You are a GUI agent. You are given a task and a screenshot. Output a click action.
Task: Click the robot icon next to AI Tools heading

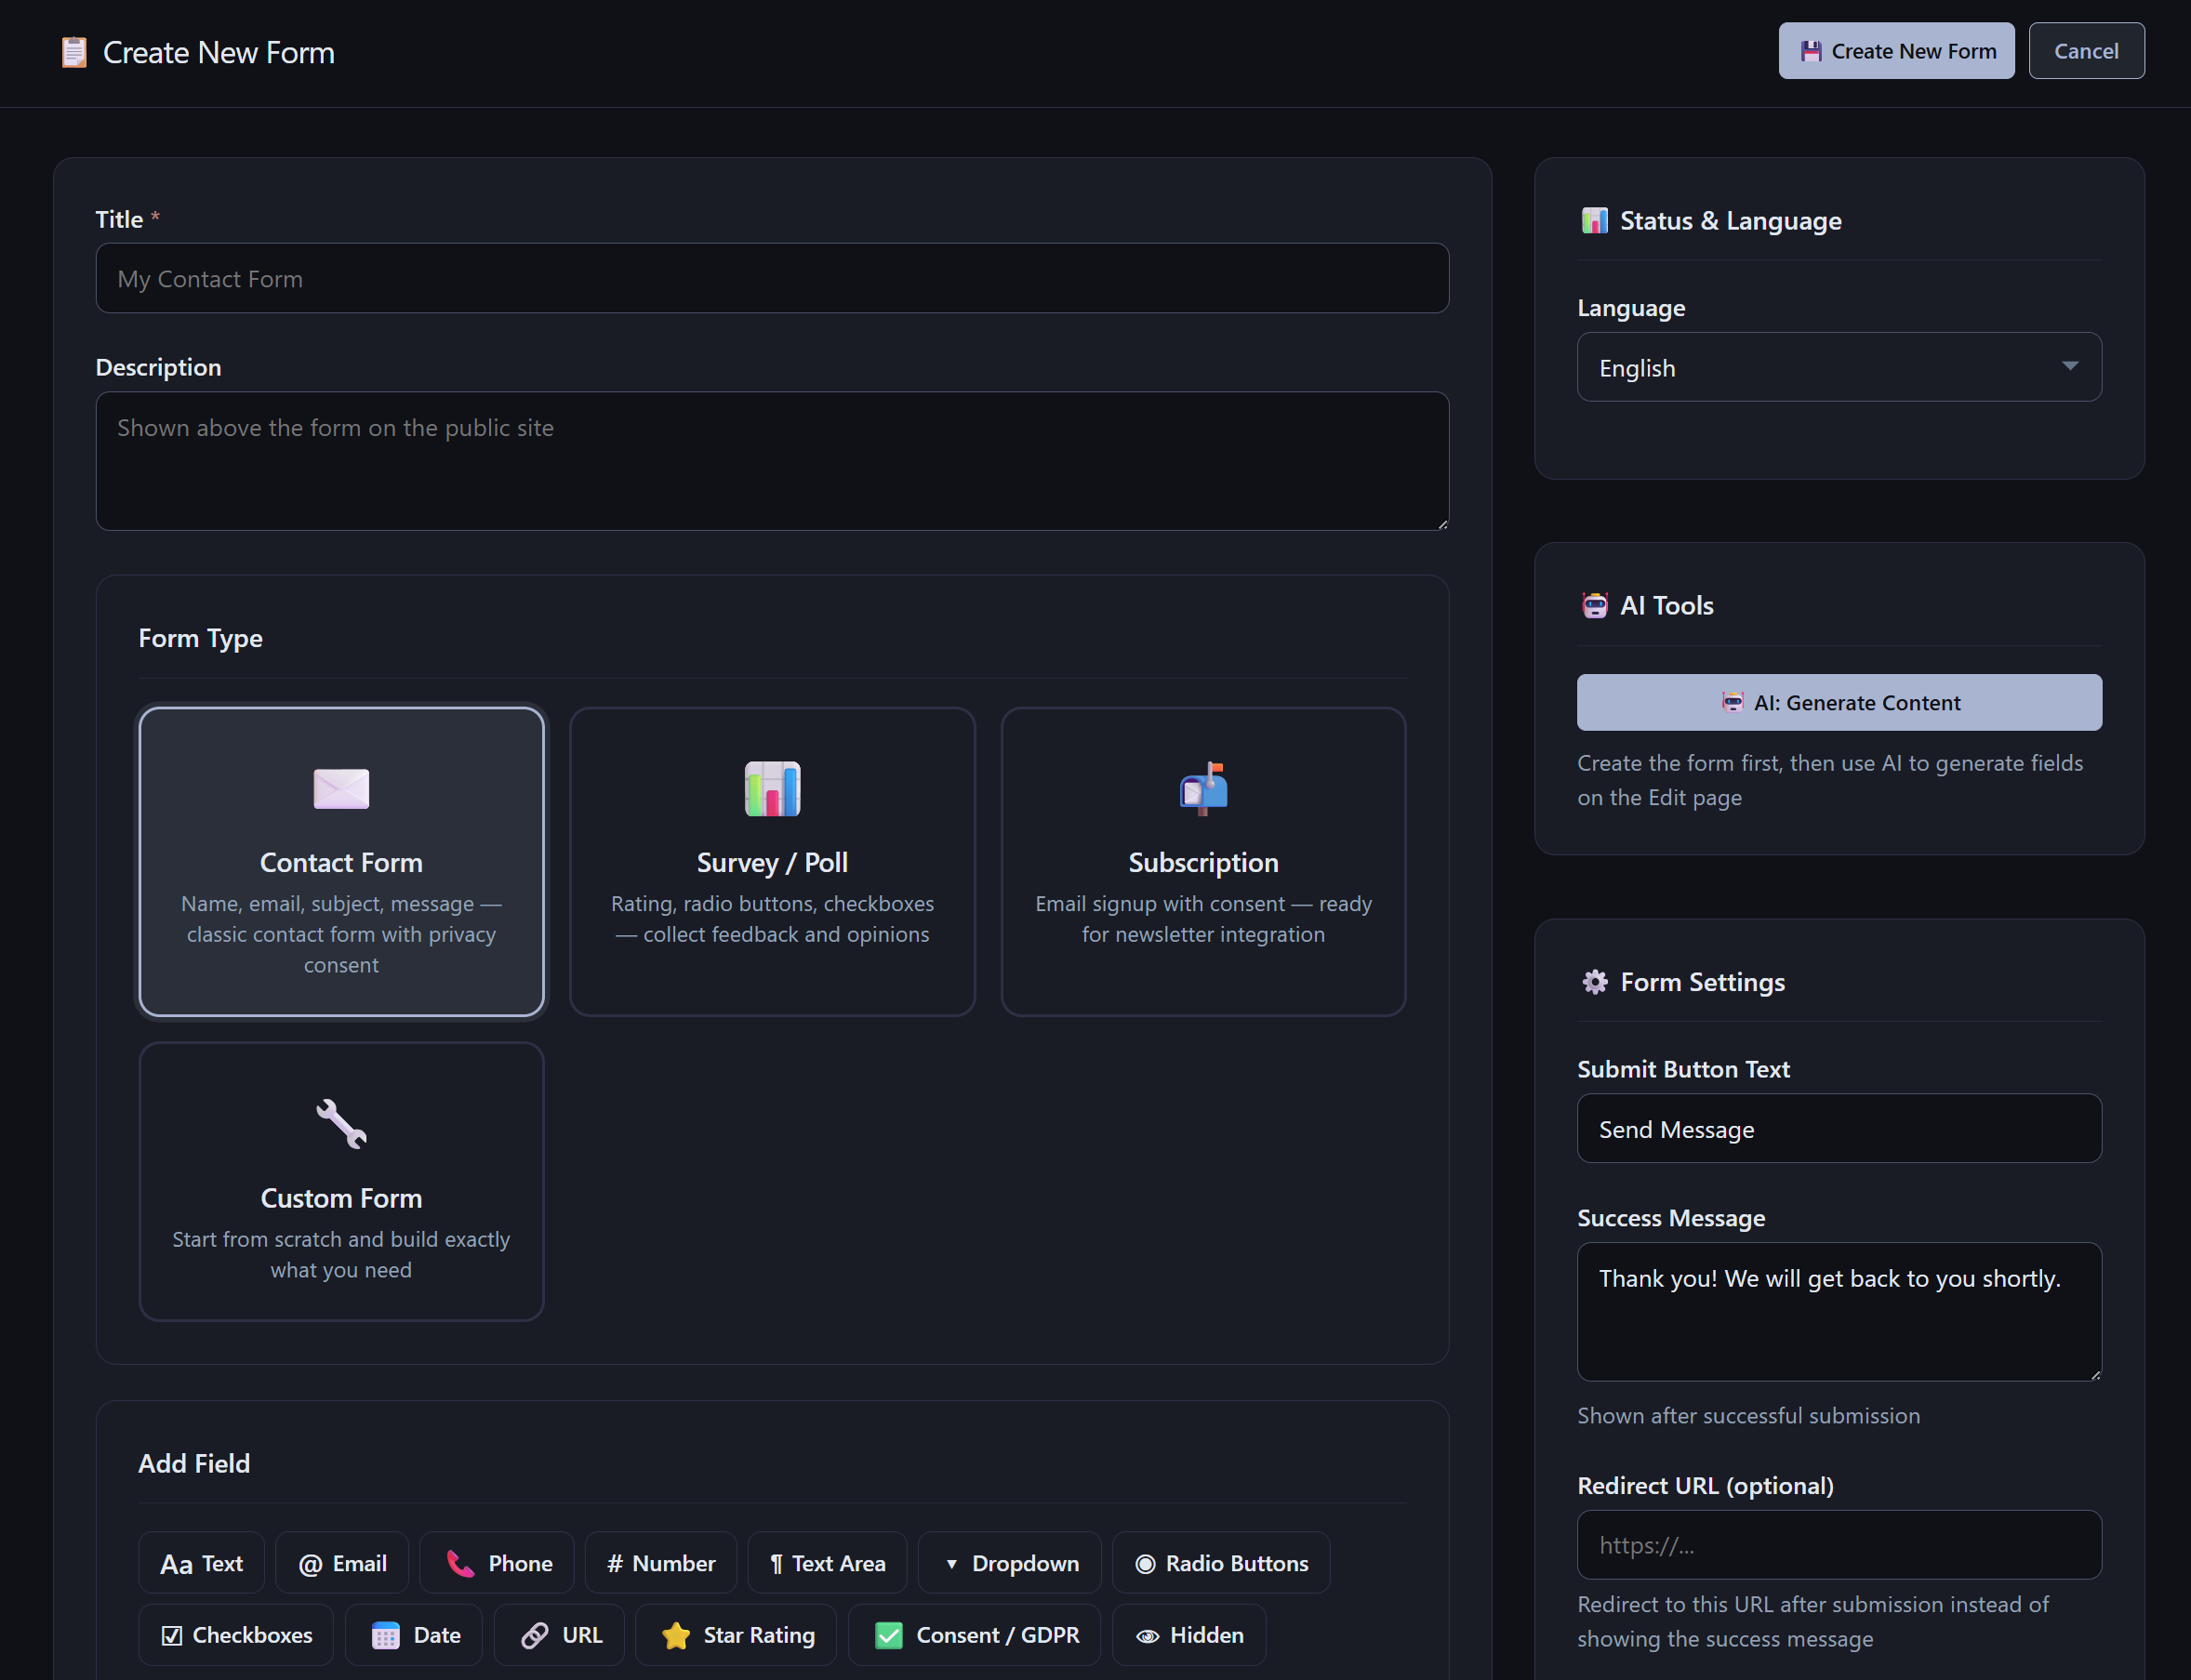[x=1594, y=605]
